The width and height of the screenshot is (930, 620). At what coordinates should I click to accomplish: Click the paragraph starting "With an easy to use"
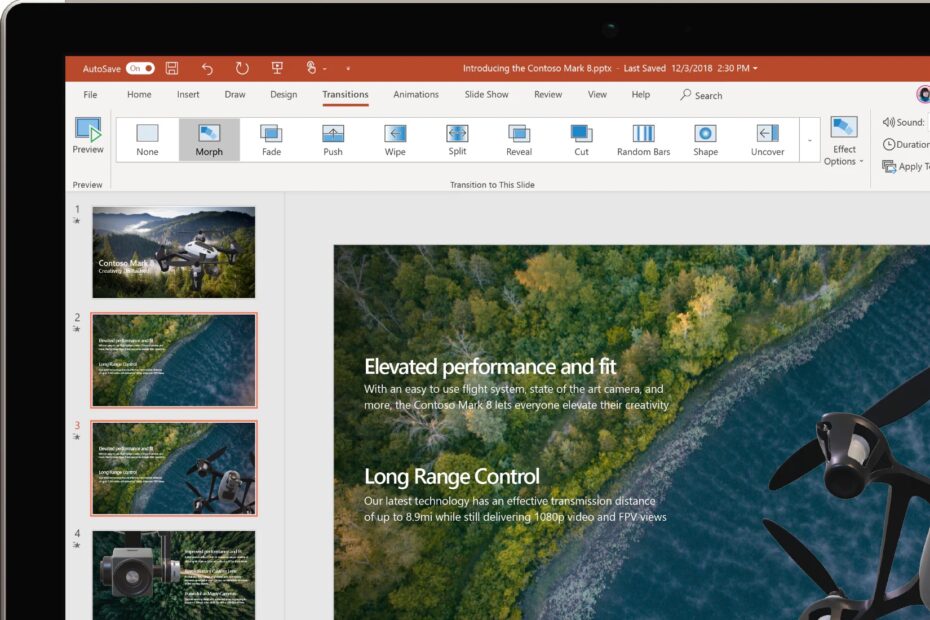[516, 397]
